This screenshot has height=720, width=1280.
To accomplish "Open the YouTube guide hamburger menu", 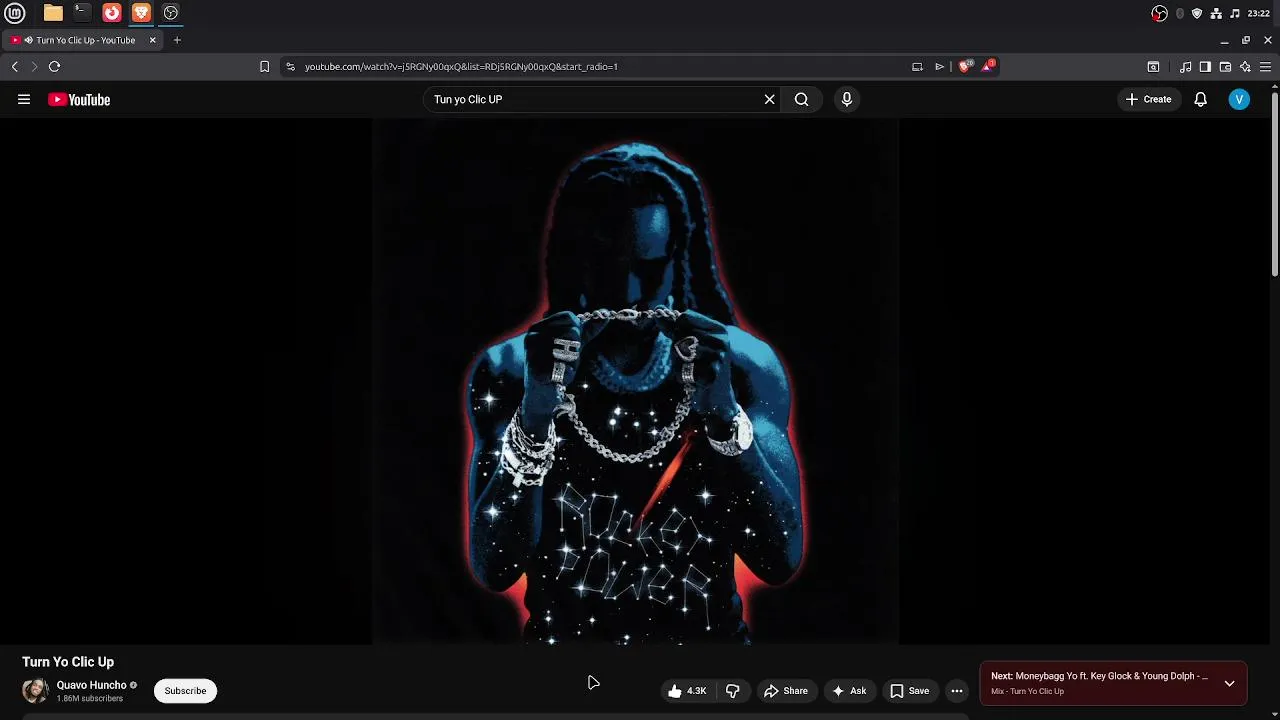I will pyautogui.click(x=24, y=99).
